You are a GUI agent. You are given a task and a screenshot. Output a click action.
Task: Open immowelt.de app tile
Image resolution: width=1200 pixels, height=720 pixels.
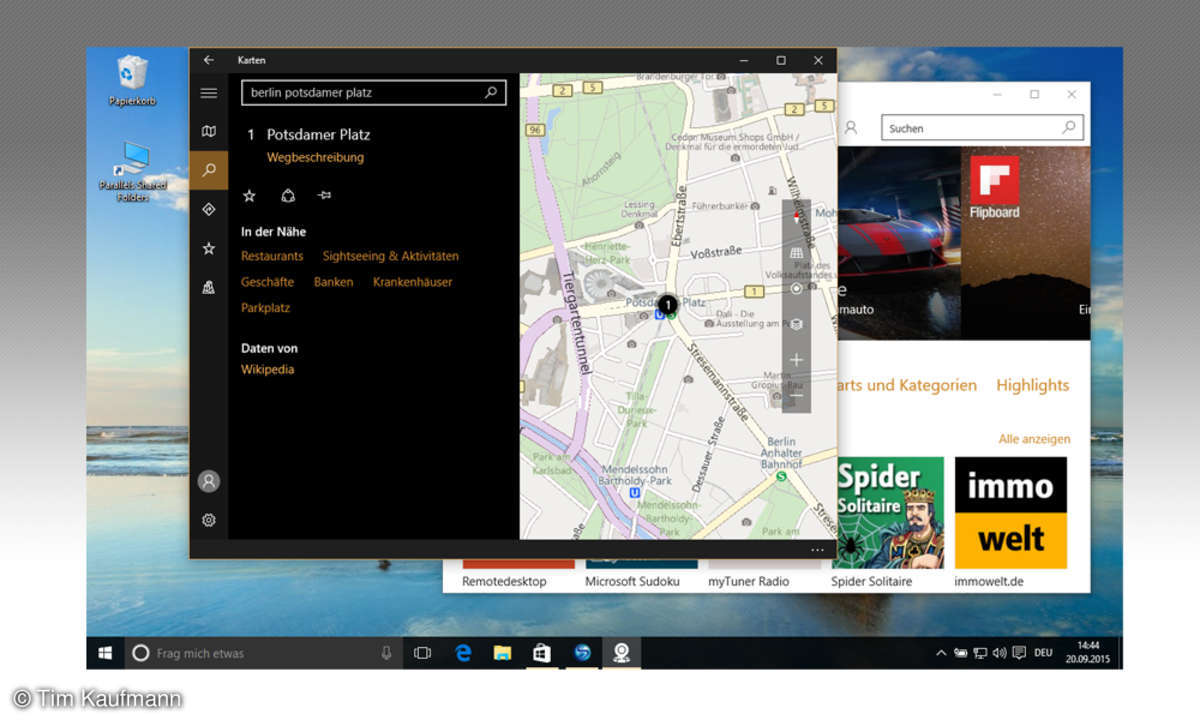click(1011, 513)
